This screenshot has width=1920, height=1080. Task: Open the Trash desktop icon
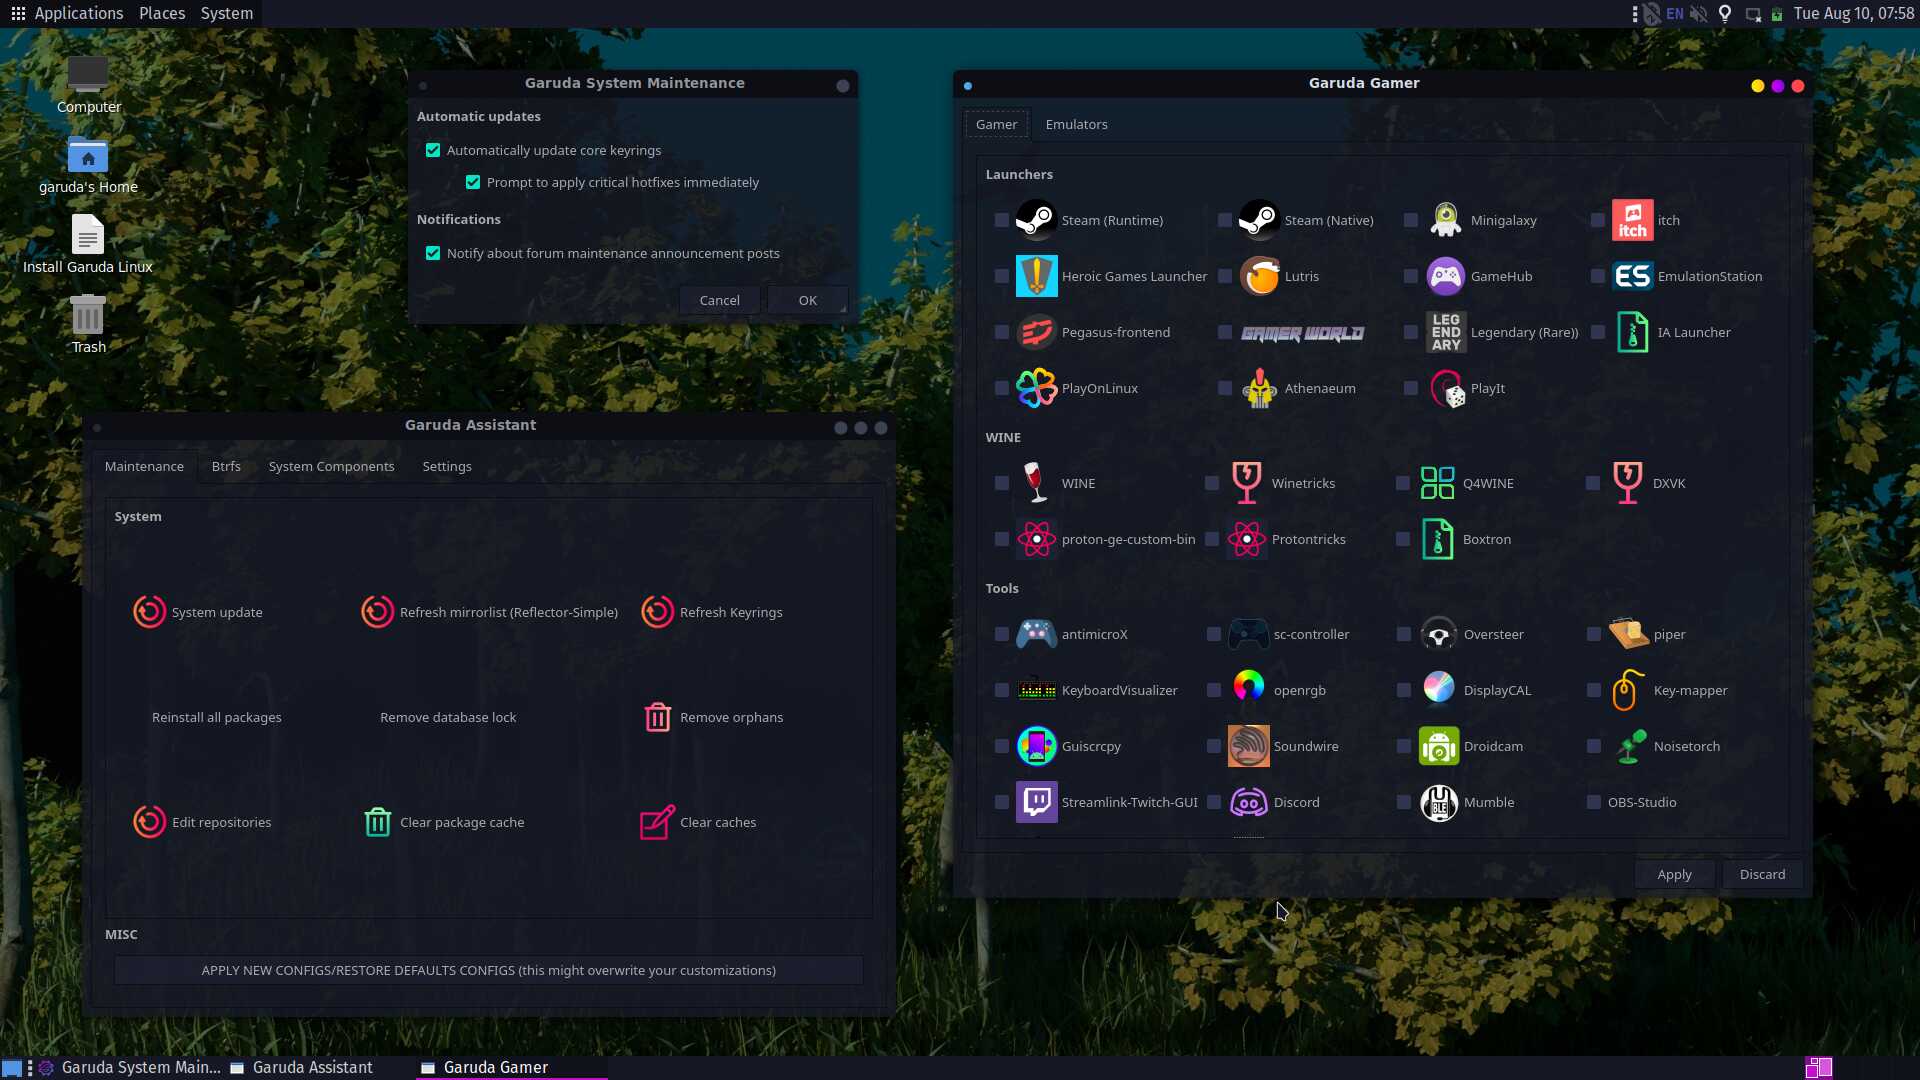click(x=88, y=317)
